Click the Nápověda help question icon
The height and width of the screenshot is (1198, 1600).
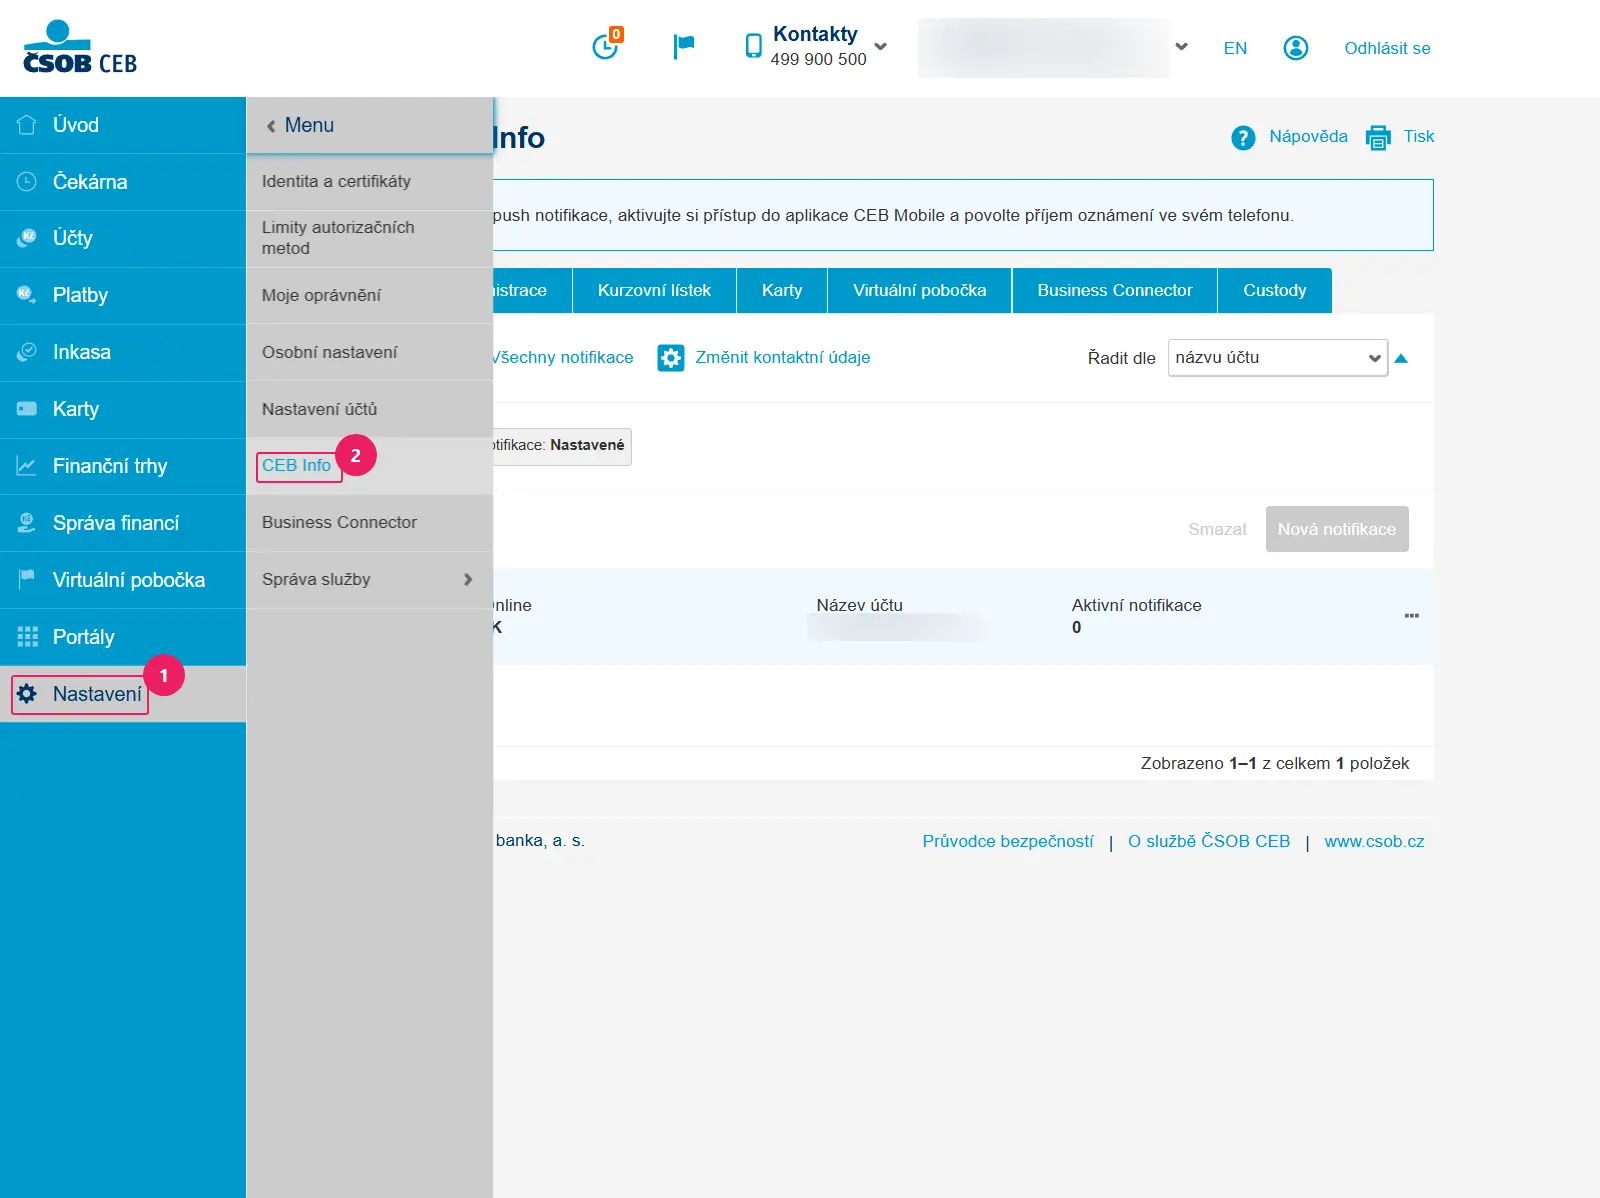(x=1243, y=138)
